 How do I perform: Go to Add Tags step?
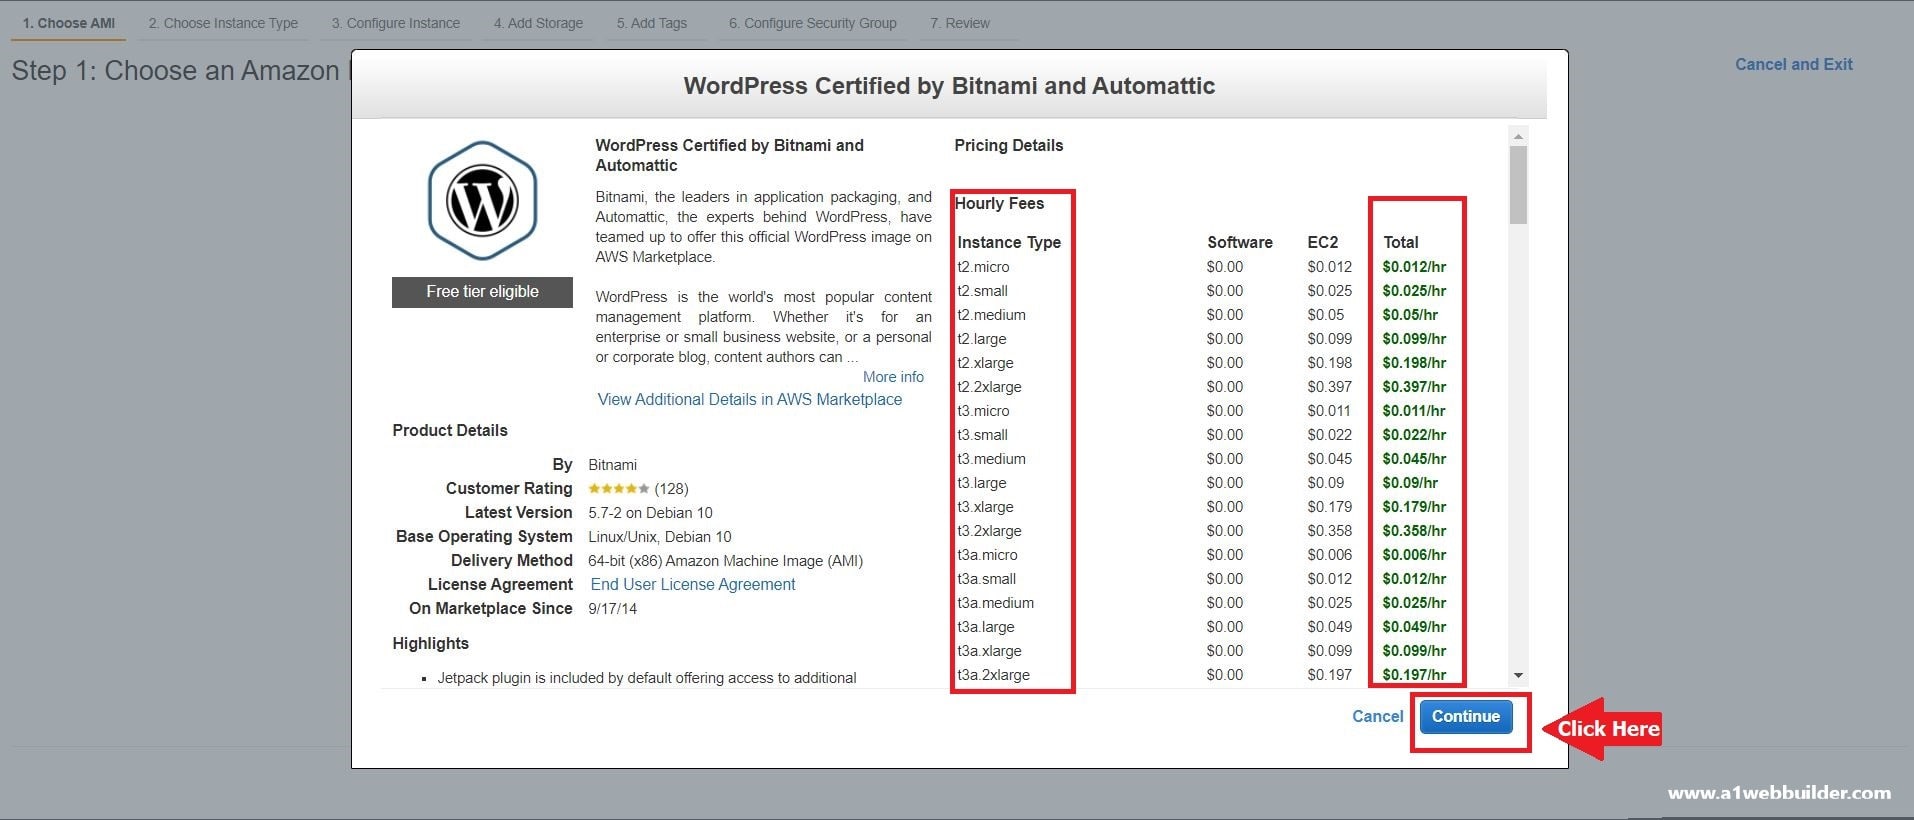(652, 23)
